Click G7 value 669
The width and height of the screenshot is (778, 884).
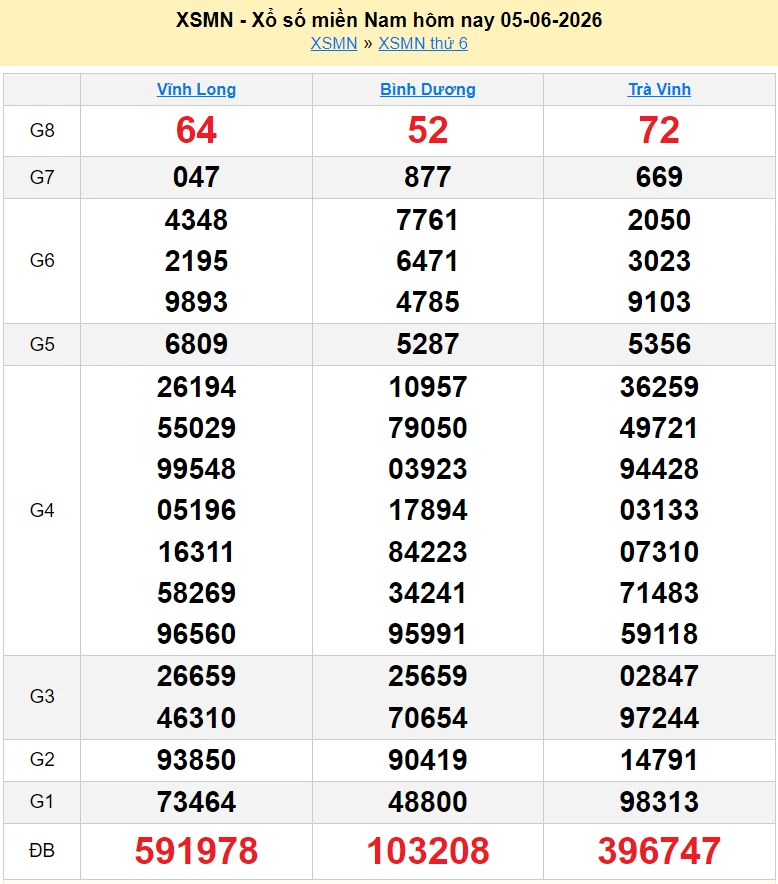(x=660, y=177)
